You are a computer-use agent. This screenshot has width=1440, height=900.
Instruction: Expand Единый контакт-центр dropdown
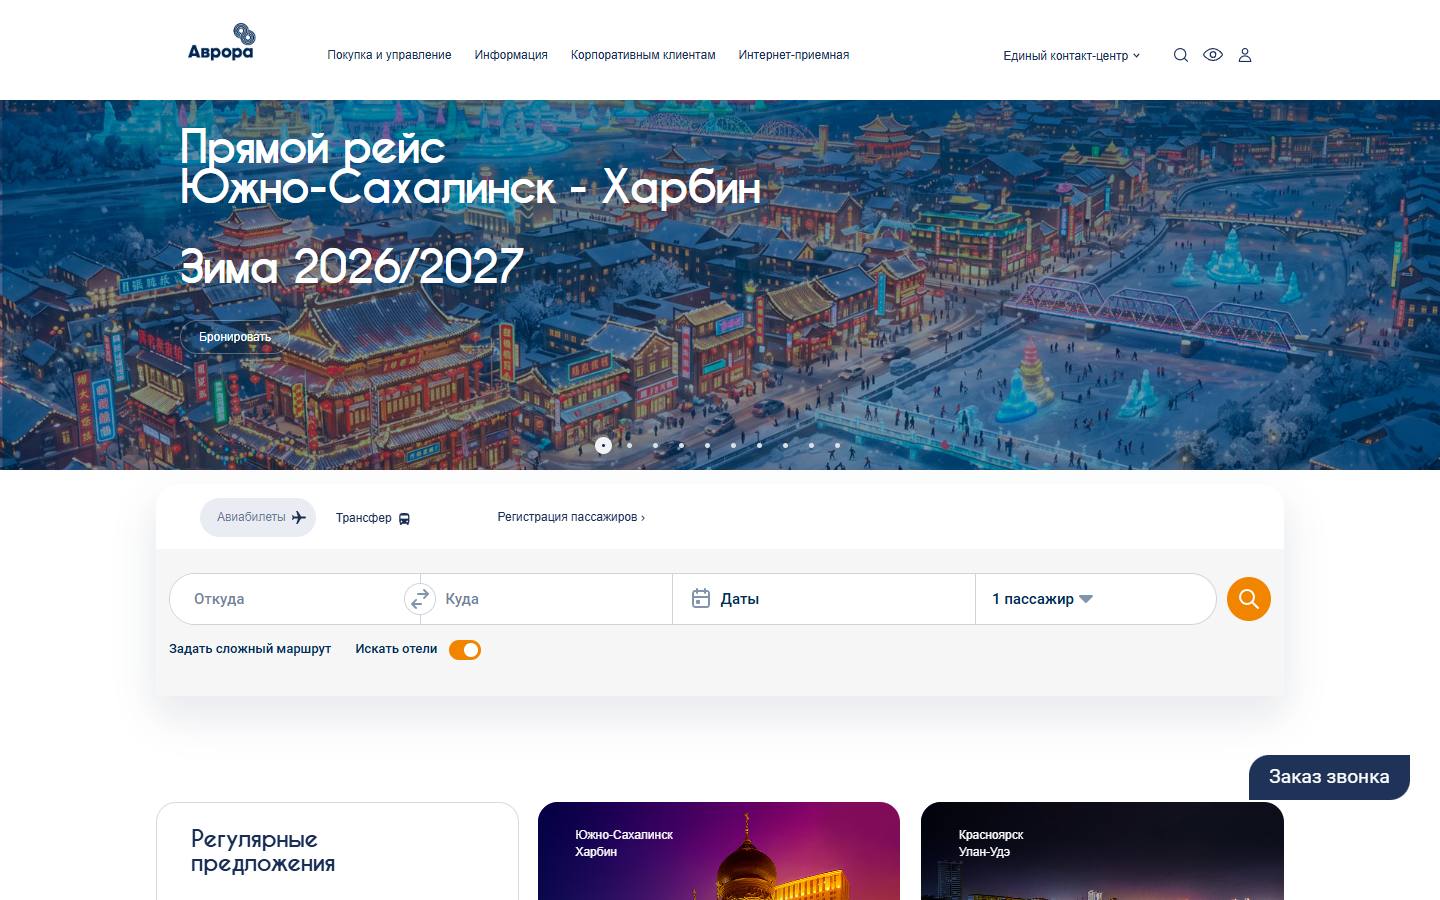pyautogui.click(x=1071, y=56)
